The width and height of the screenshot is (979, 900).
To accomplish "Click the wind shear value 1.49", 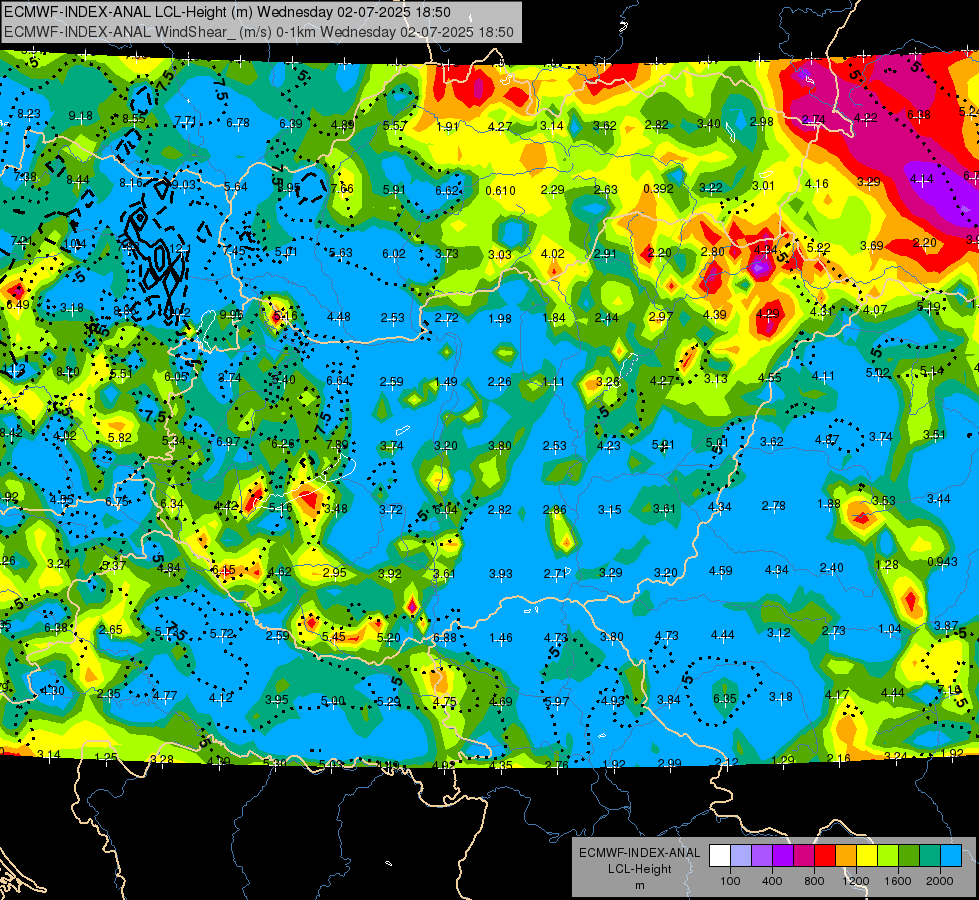I will [445, 382].
